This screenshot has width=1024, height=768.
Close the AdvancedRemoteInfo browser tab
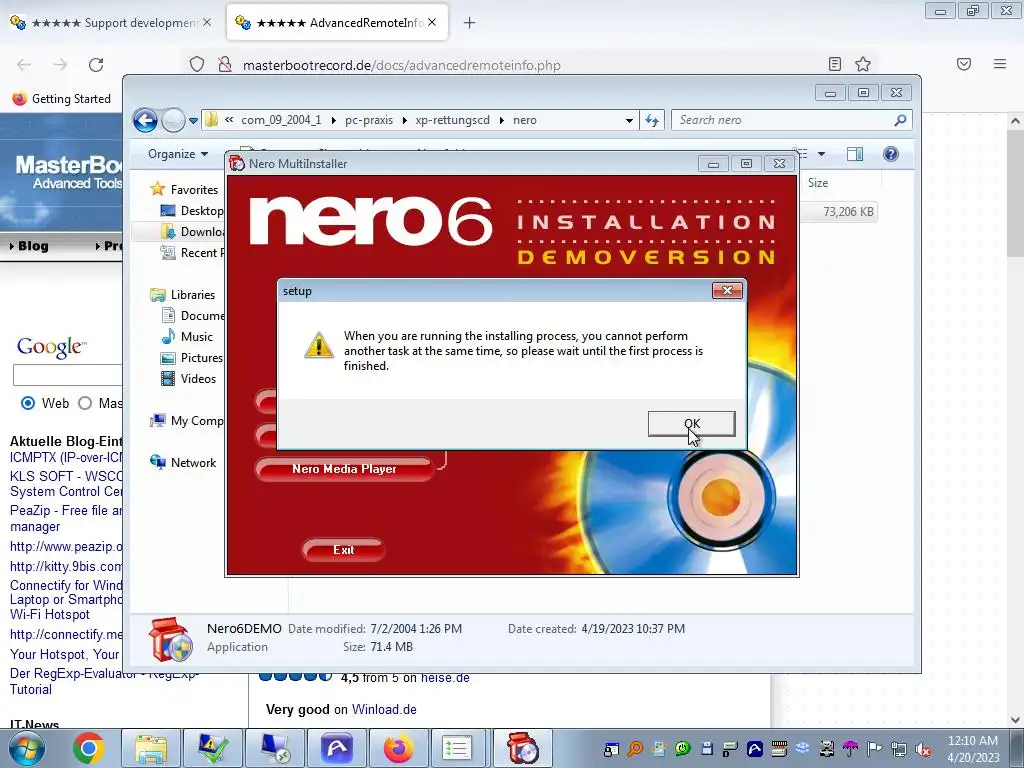coord(432,22)
